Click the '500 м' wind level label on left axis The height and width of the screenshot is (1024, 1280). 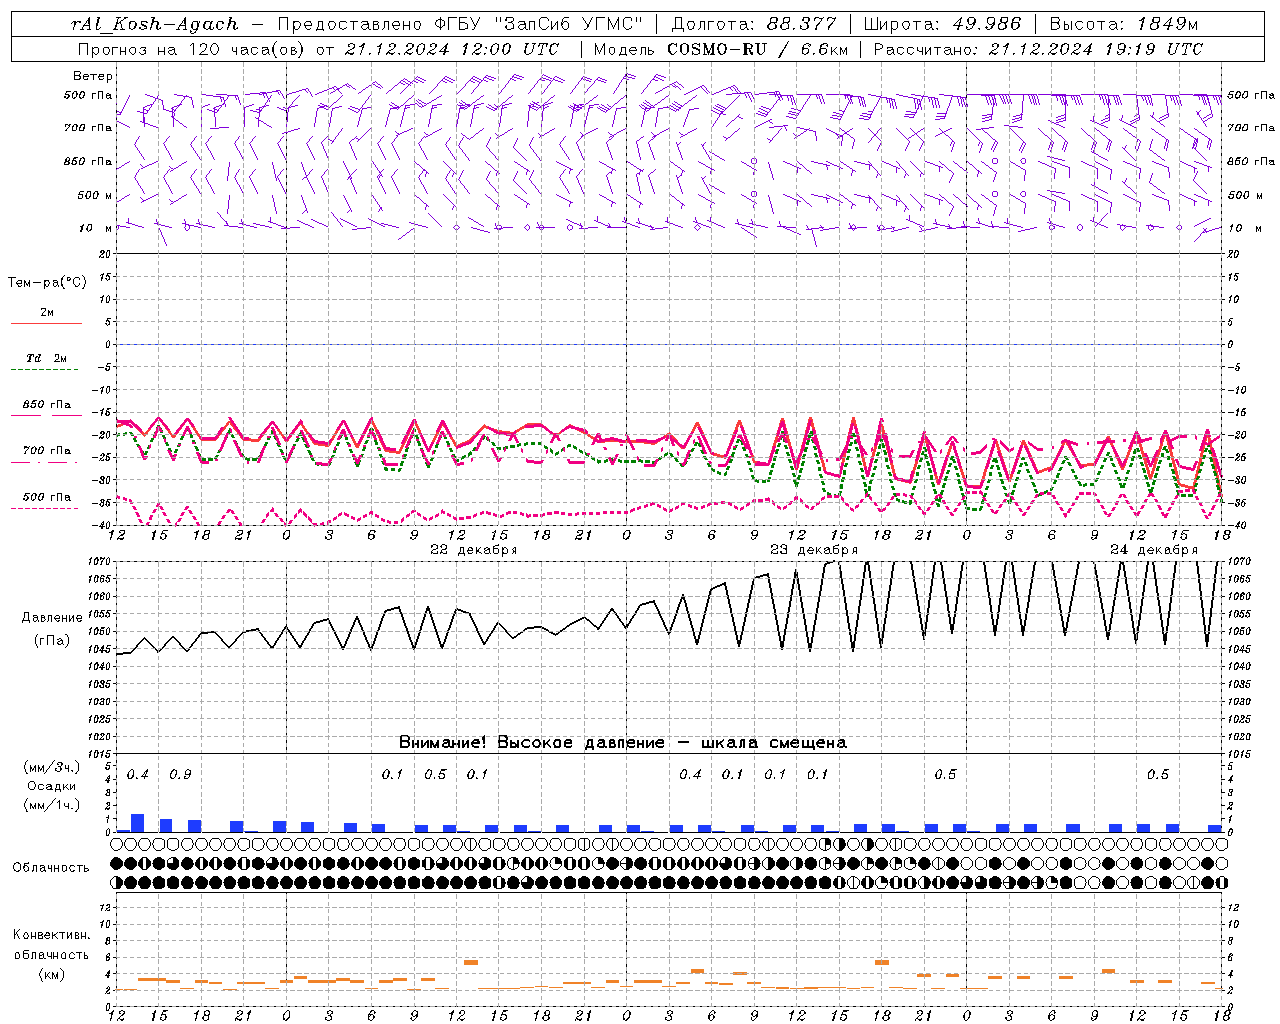pyautogui.click(x=95, y=195)
